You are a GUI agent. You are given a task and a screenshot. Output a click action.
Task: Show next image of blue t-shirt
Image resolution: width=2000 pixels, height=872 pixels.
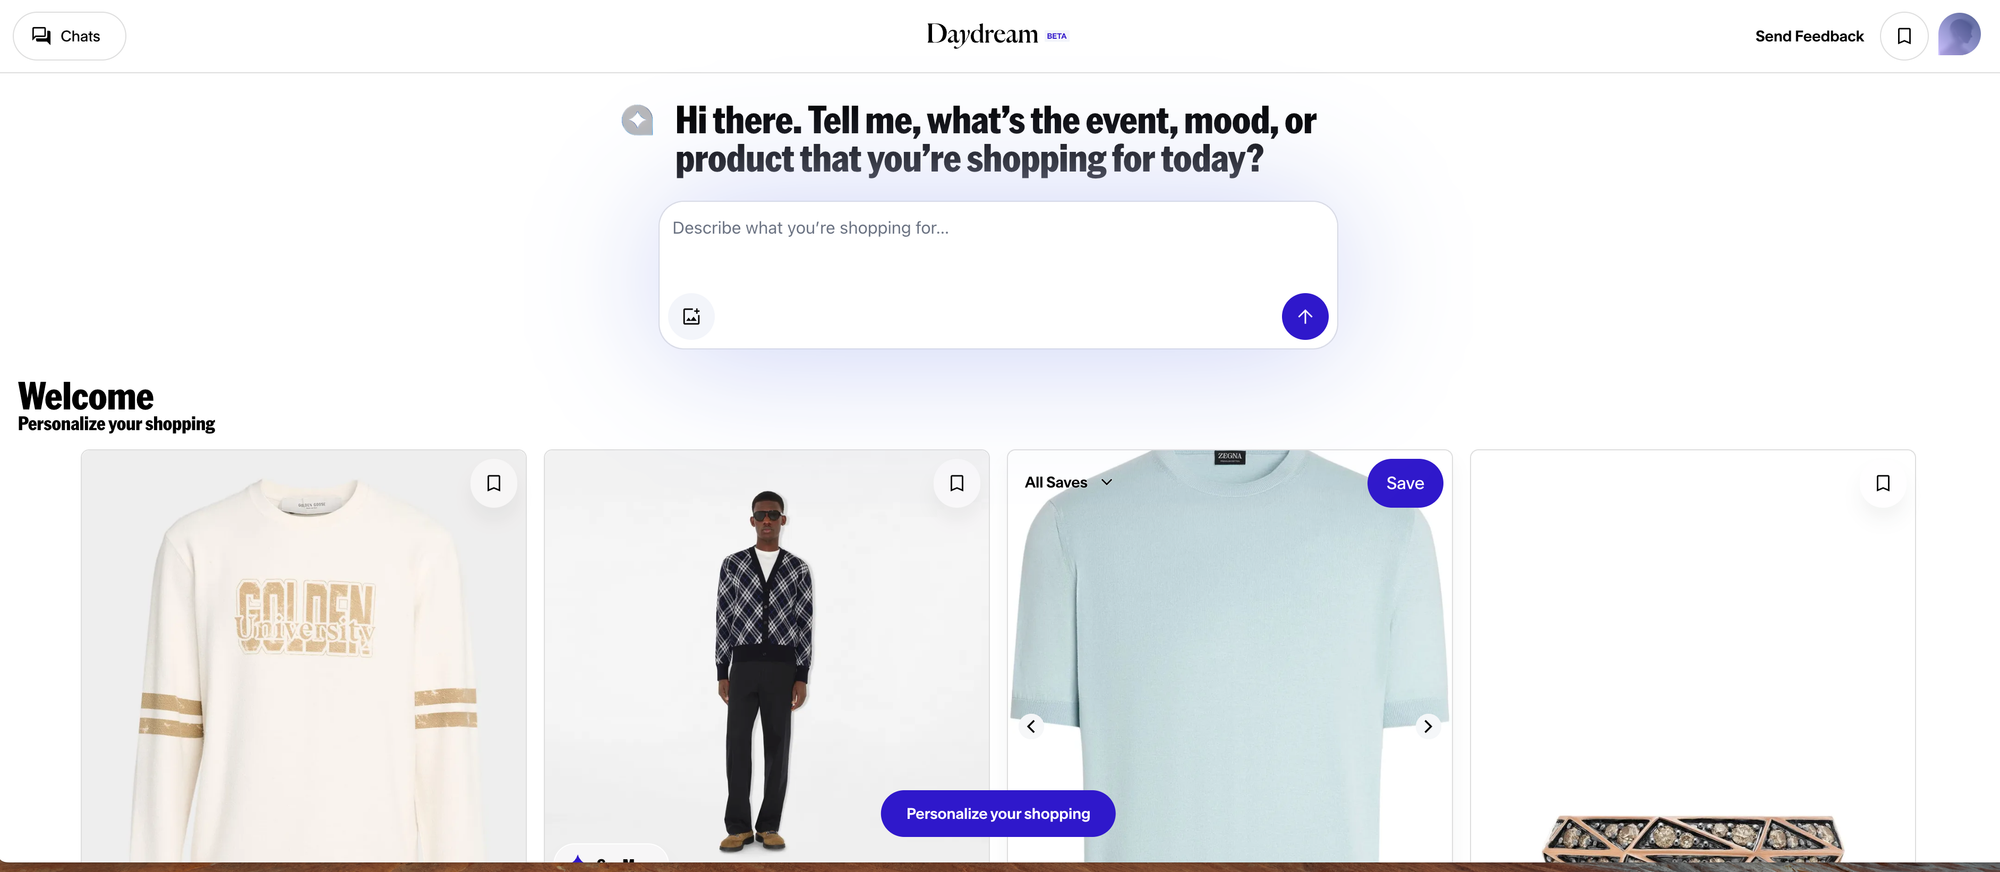point(1428,726)
